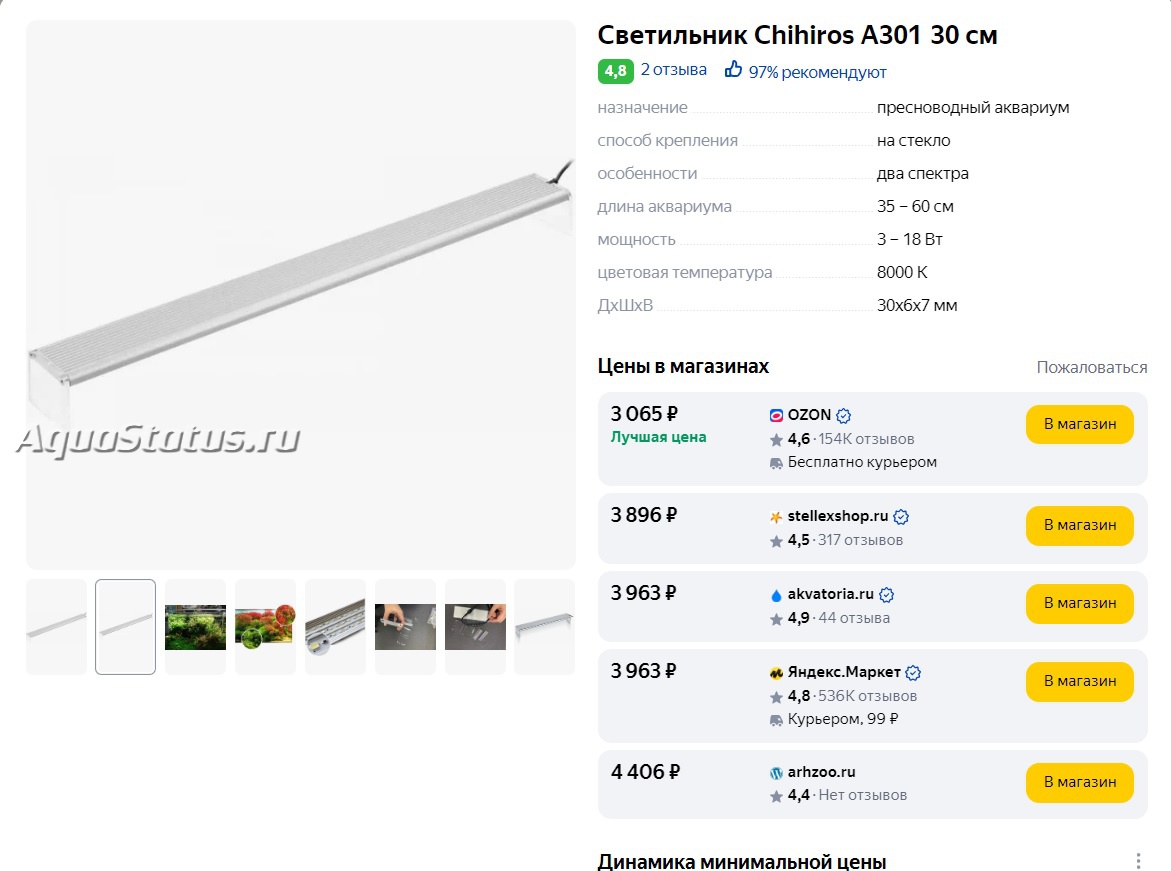This screenshot has width=1171, height=871.
Task: Go to OZON store for 3 065 ₽
Action: [1080, 424]
